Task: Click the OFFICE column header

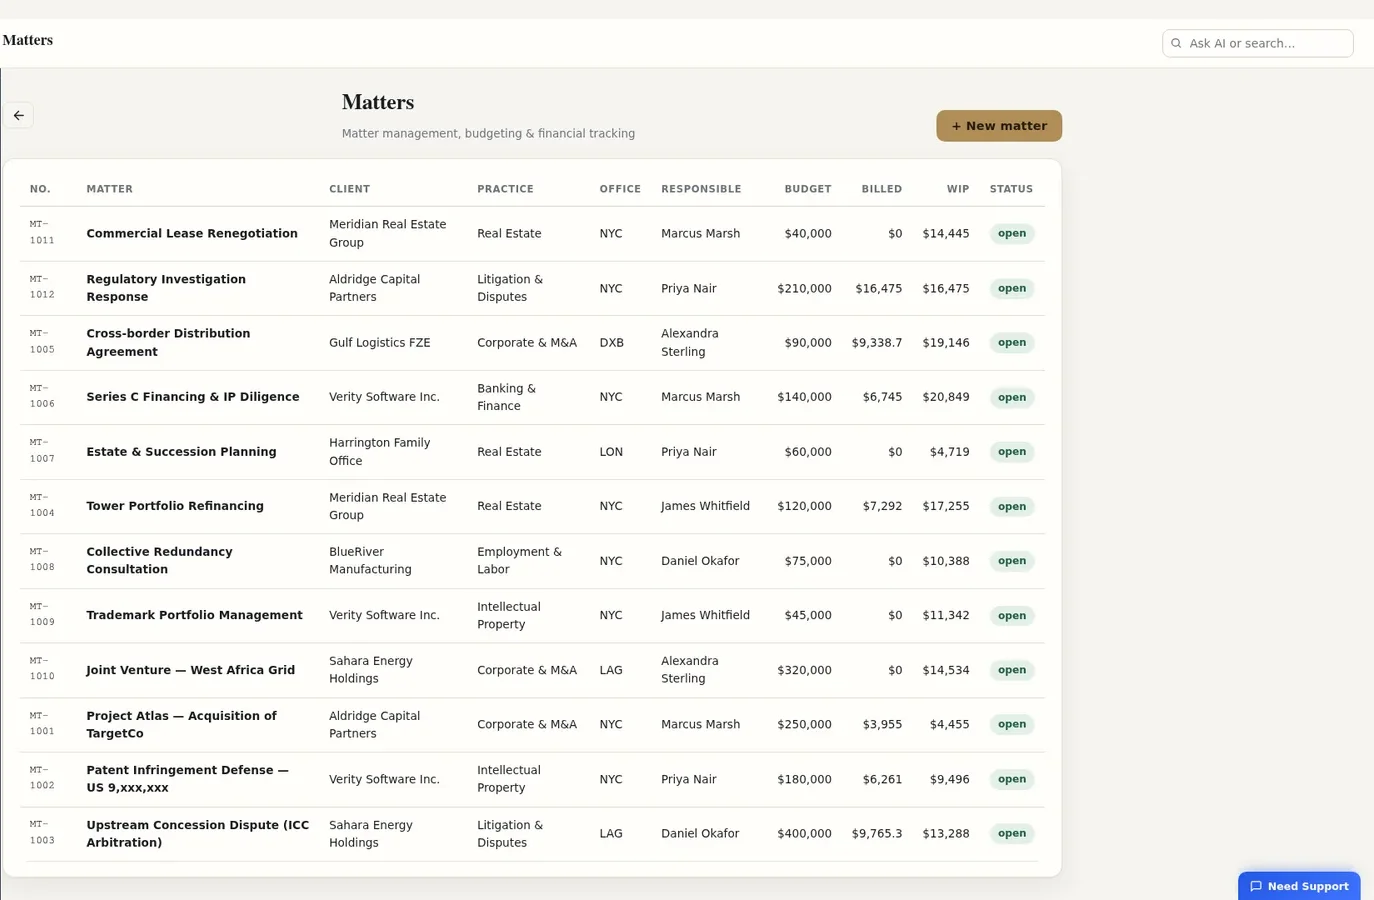Action: click(x=620, y=189)
